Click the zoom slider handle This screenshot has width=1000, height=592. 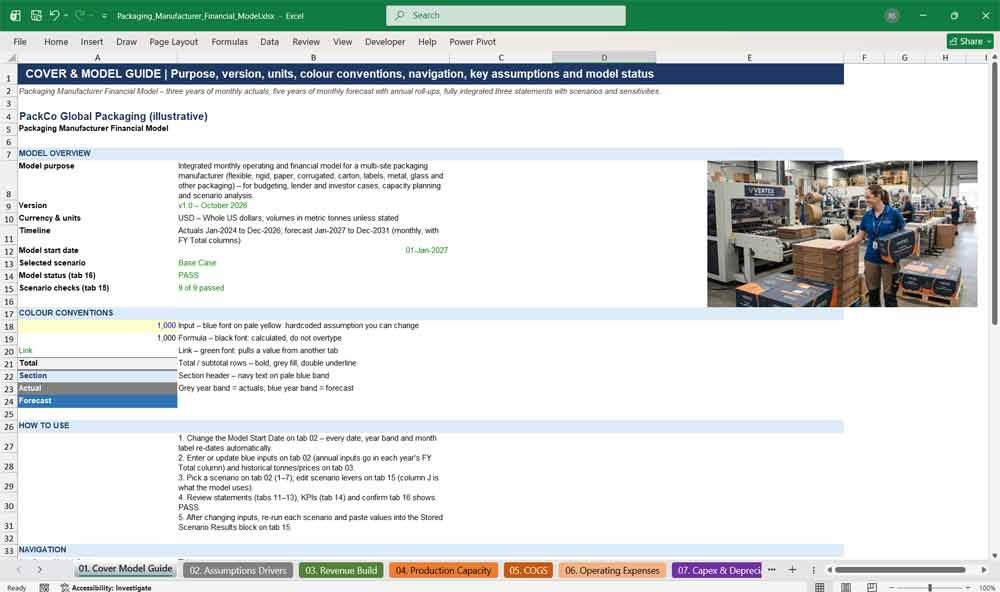point(930,587)
